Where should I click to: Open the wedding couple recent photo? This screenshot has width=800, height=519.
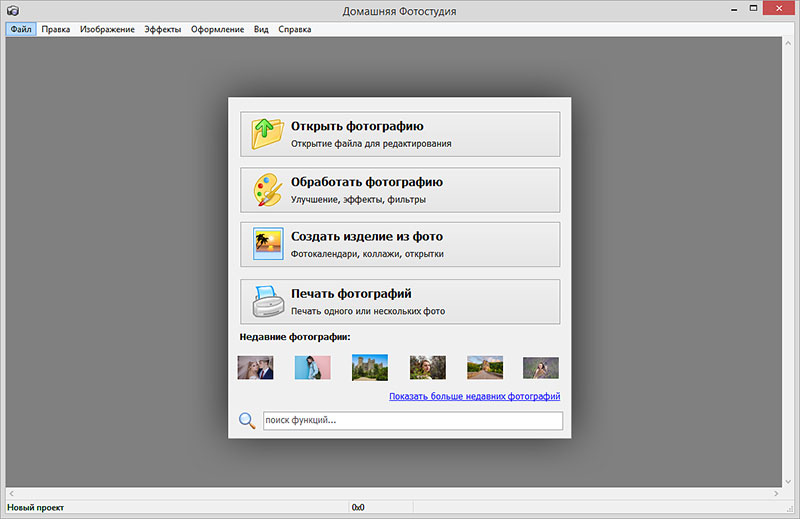coord(256,367)
